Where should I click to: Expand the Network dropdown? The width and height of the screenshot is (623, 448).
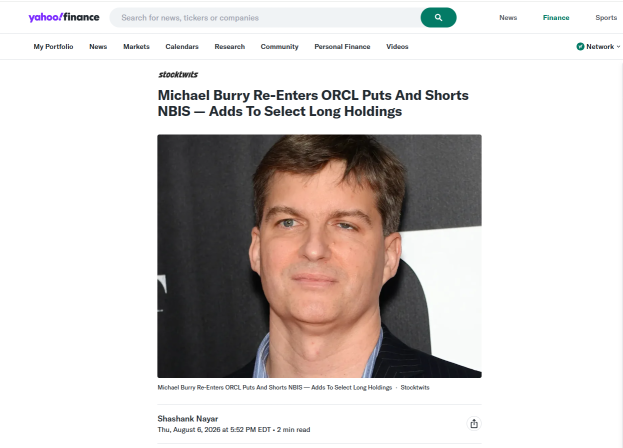[x=600, y=46]
